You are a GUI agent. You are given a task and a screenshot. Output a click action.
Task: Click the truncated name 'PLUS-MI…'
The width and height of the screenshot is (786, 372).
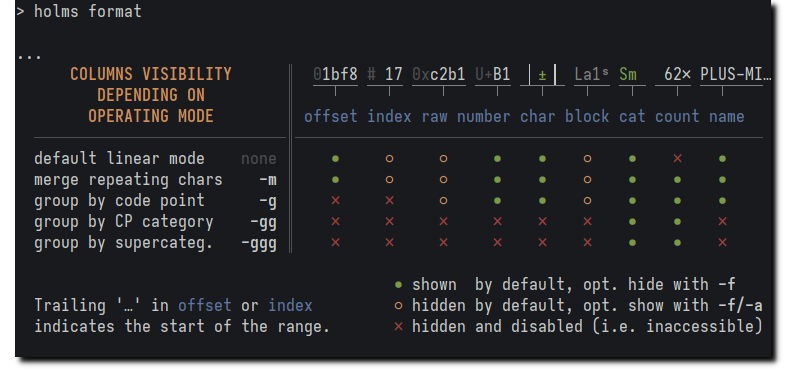[x=736, y=75]
